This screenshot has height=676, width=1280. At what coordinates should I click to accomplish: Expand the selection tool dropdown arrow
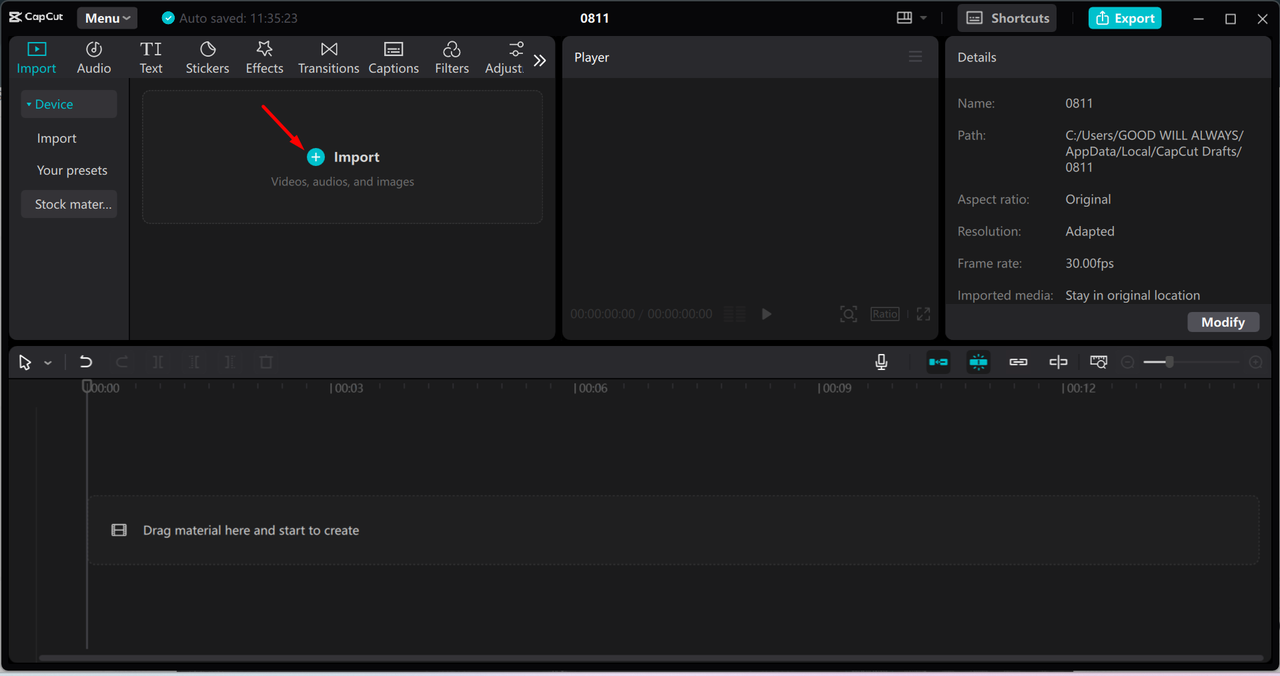[48, 363]
